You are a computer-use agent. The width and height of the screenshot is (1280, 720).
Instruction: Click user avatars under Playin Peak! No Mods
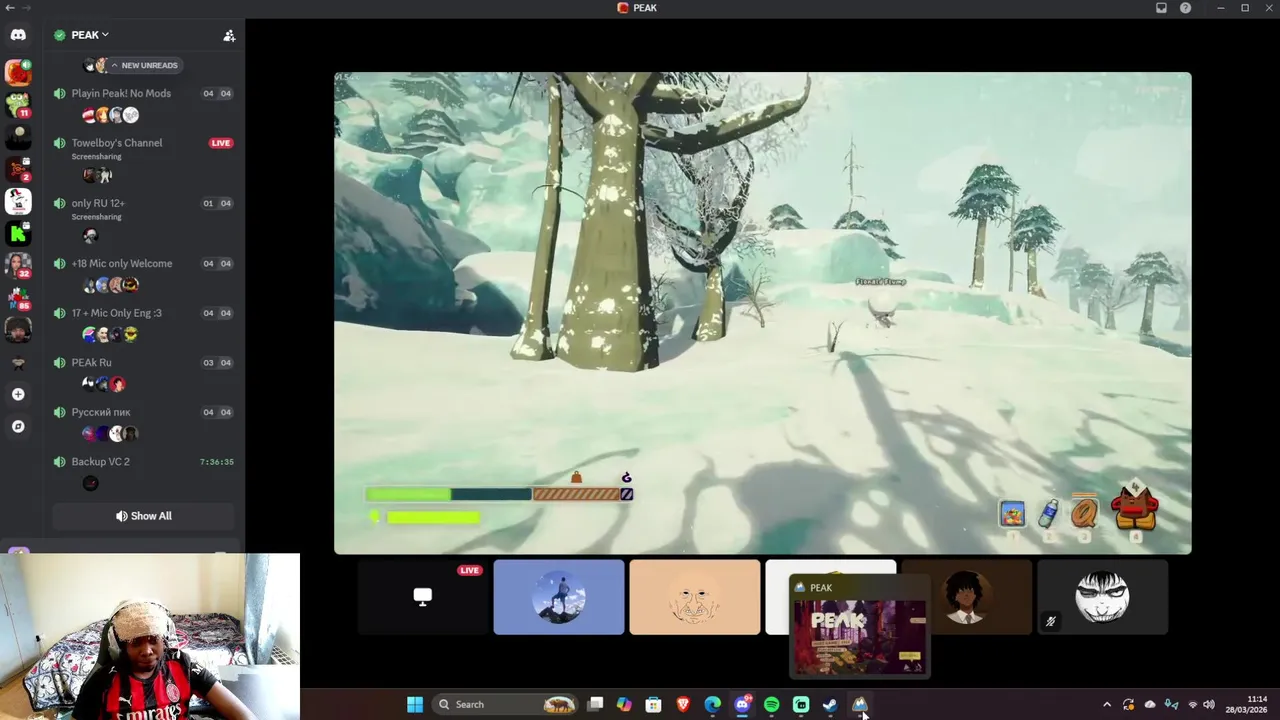click(x=110, y=115)
